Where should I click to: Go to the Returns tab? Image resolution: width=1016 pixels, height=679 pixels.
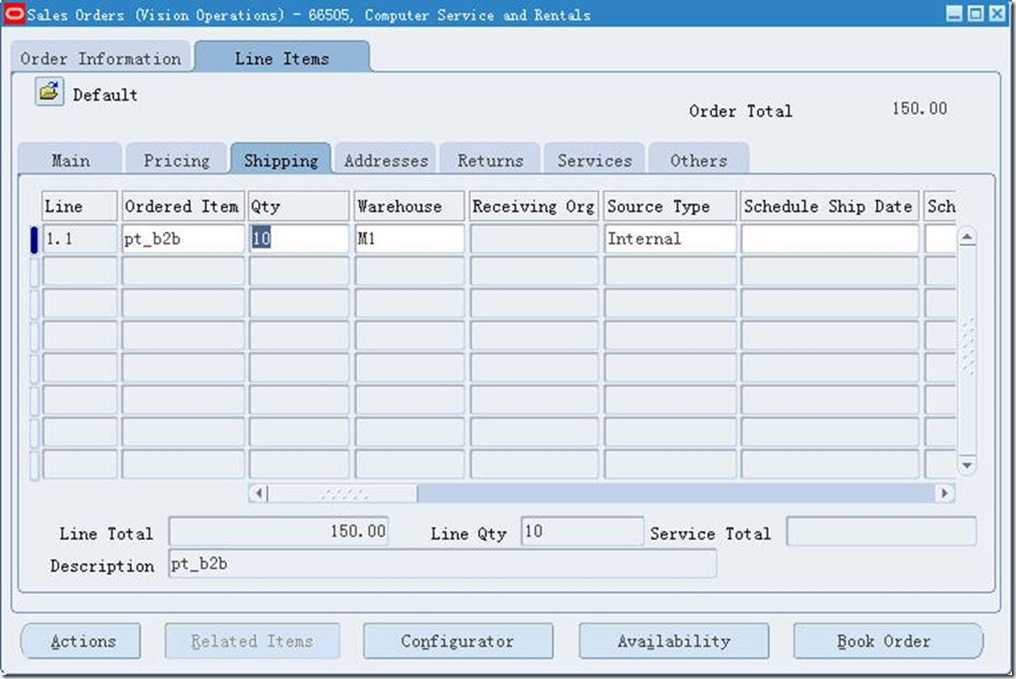[490, 160]
